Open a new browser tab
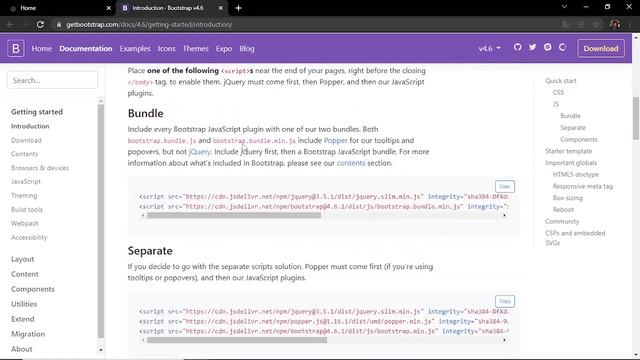 pyautogui.click(x=238, y=8)
